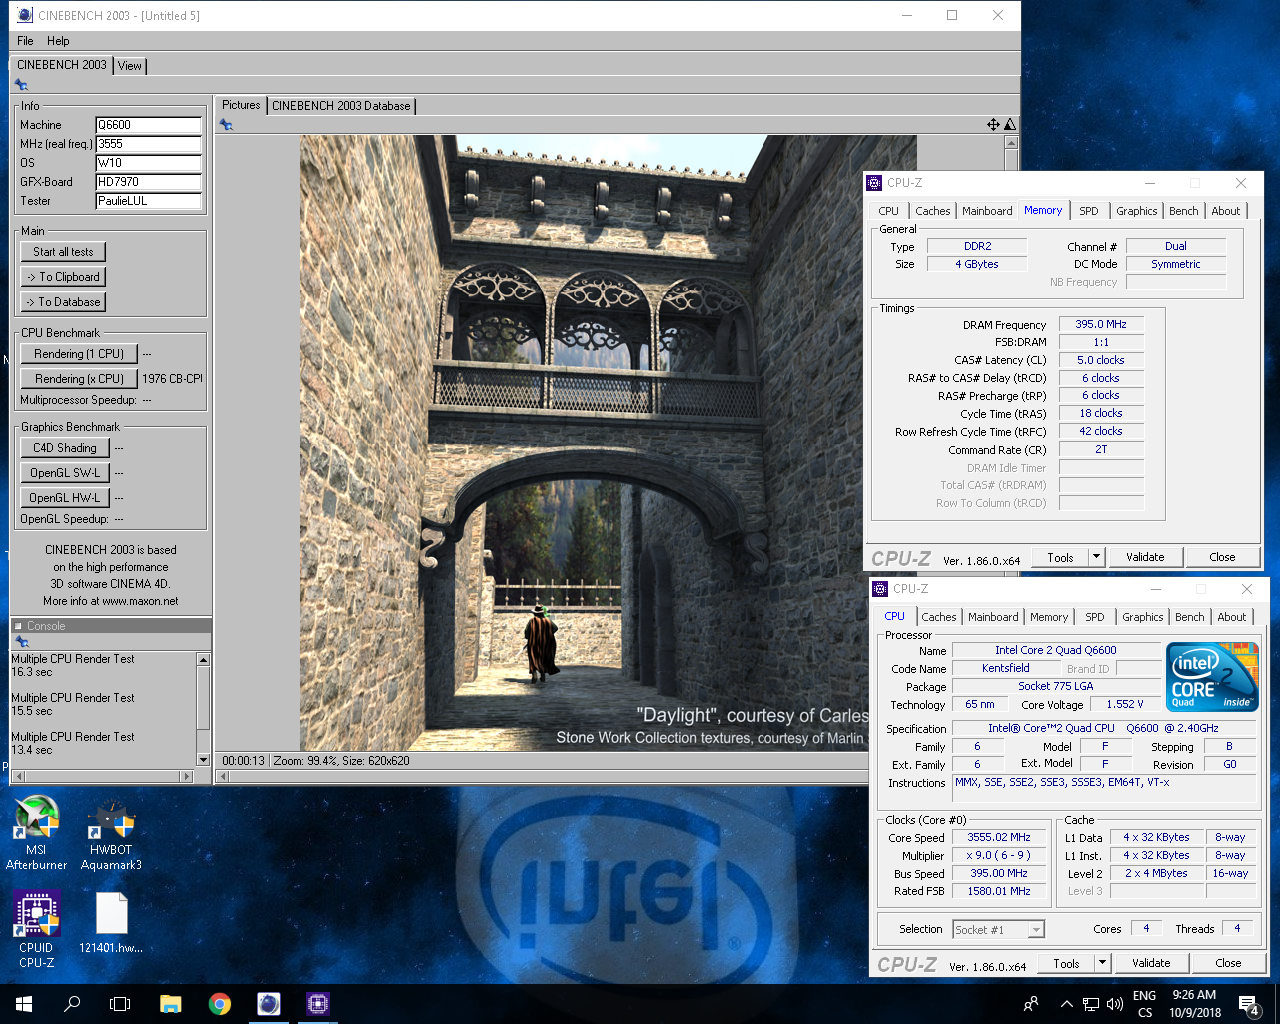Click the grip icon under the Pictures tab
Viewport: 1280px width, 1024px height.
226,125
